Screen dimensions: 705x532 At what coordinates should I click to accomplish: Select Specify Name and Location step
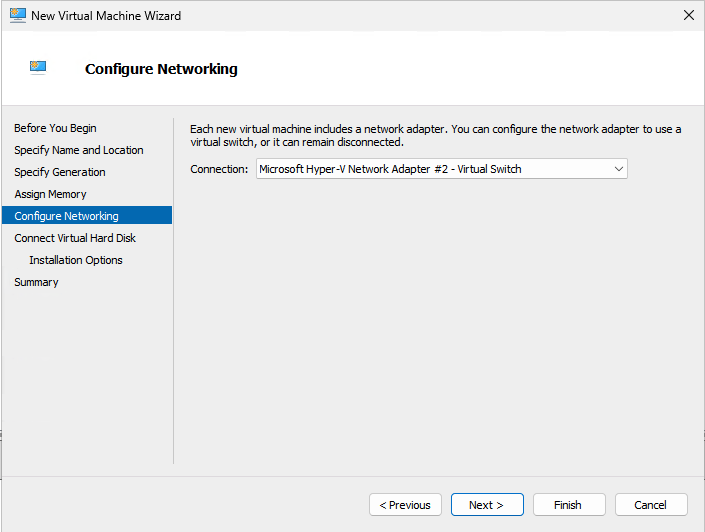[79, 150]
